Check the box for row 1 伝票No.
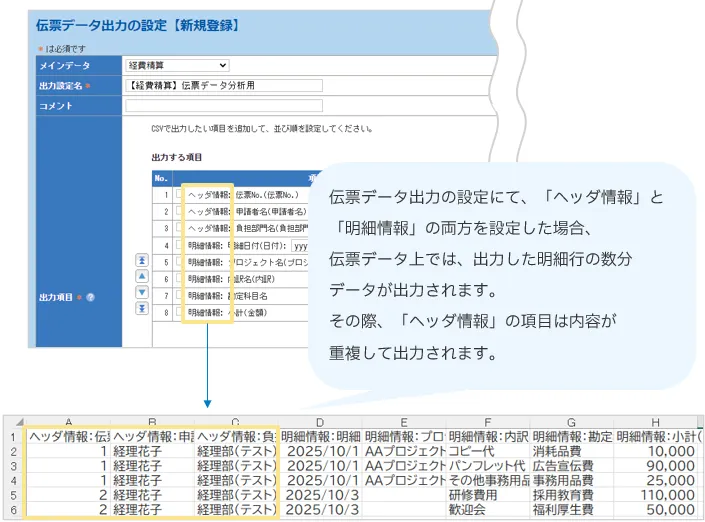This screenshot has height=522, width=705. point(179,195)
